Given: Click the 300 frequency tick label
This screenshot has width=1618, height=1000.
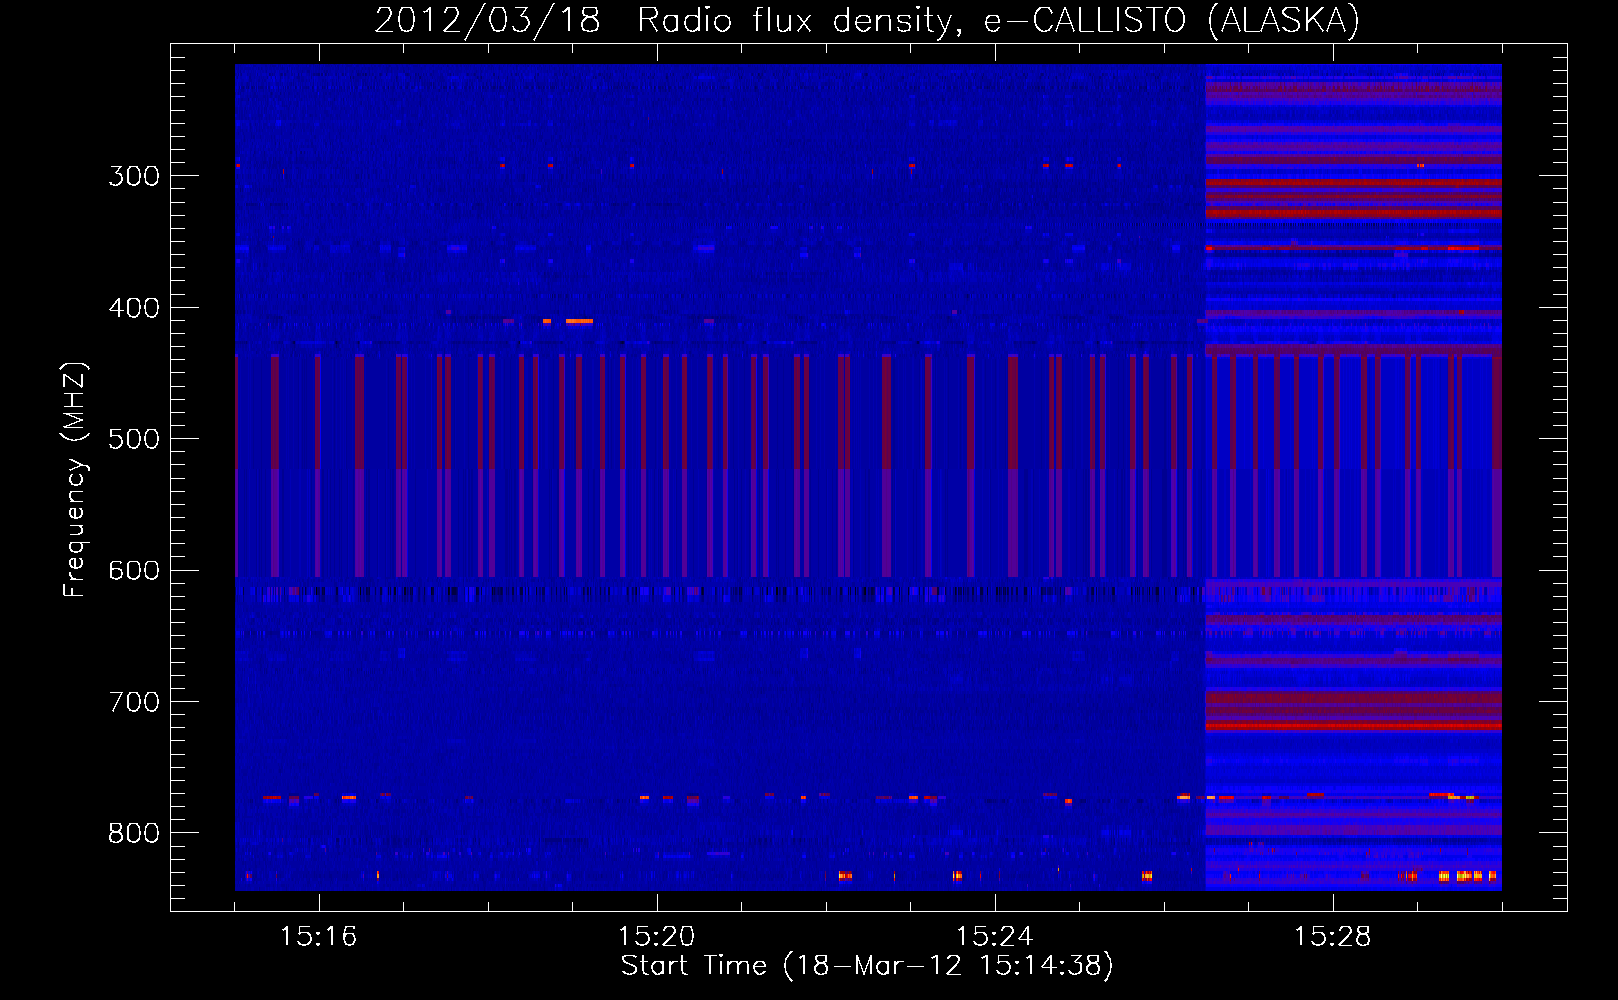Looking at the screenshot, I should click(x=134, y=176).
